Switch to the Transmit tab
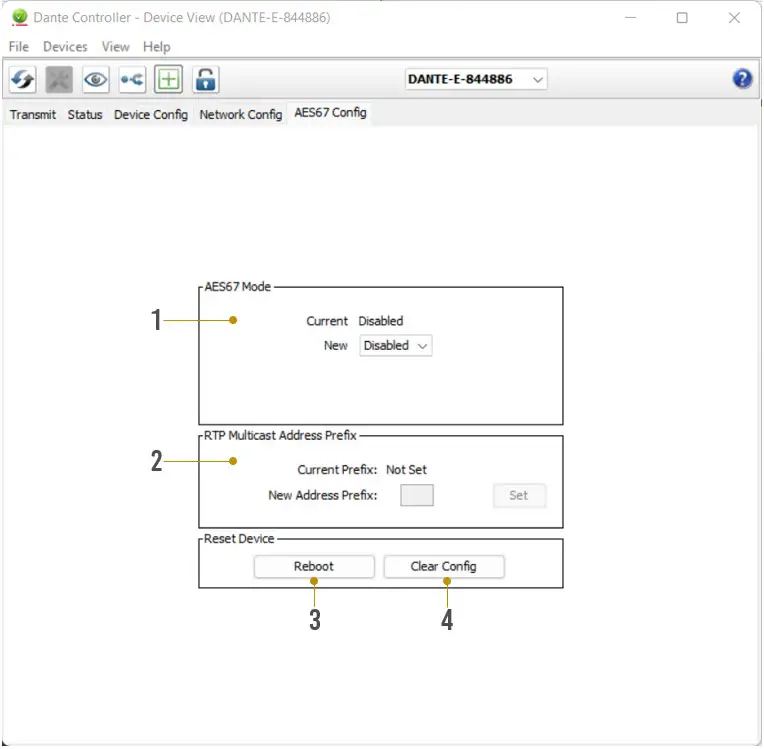This screenshot has height=749, width=764. click(x=33, y=115)
